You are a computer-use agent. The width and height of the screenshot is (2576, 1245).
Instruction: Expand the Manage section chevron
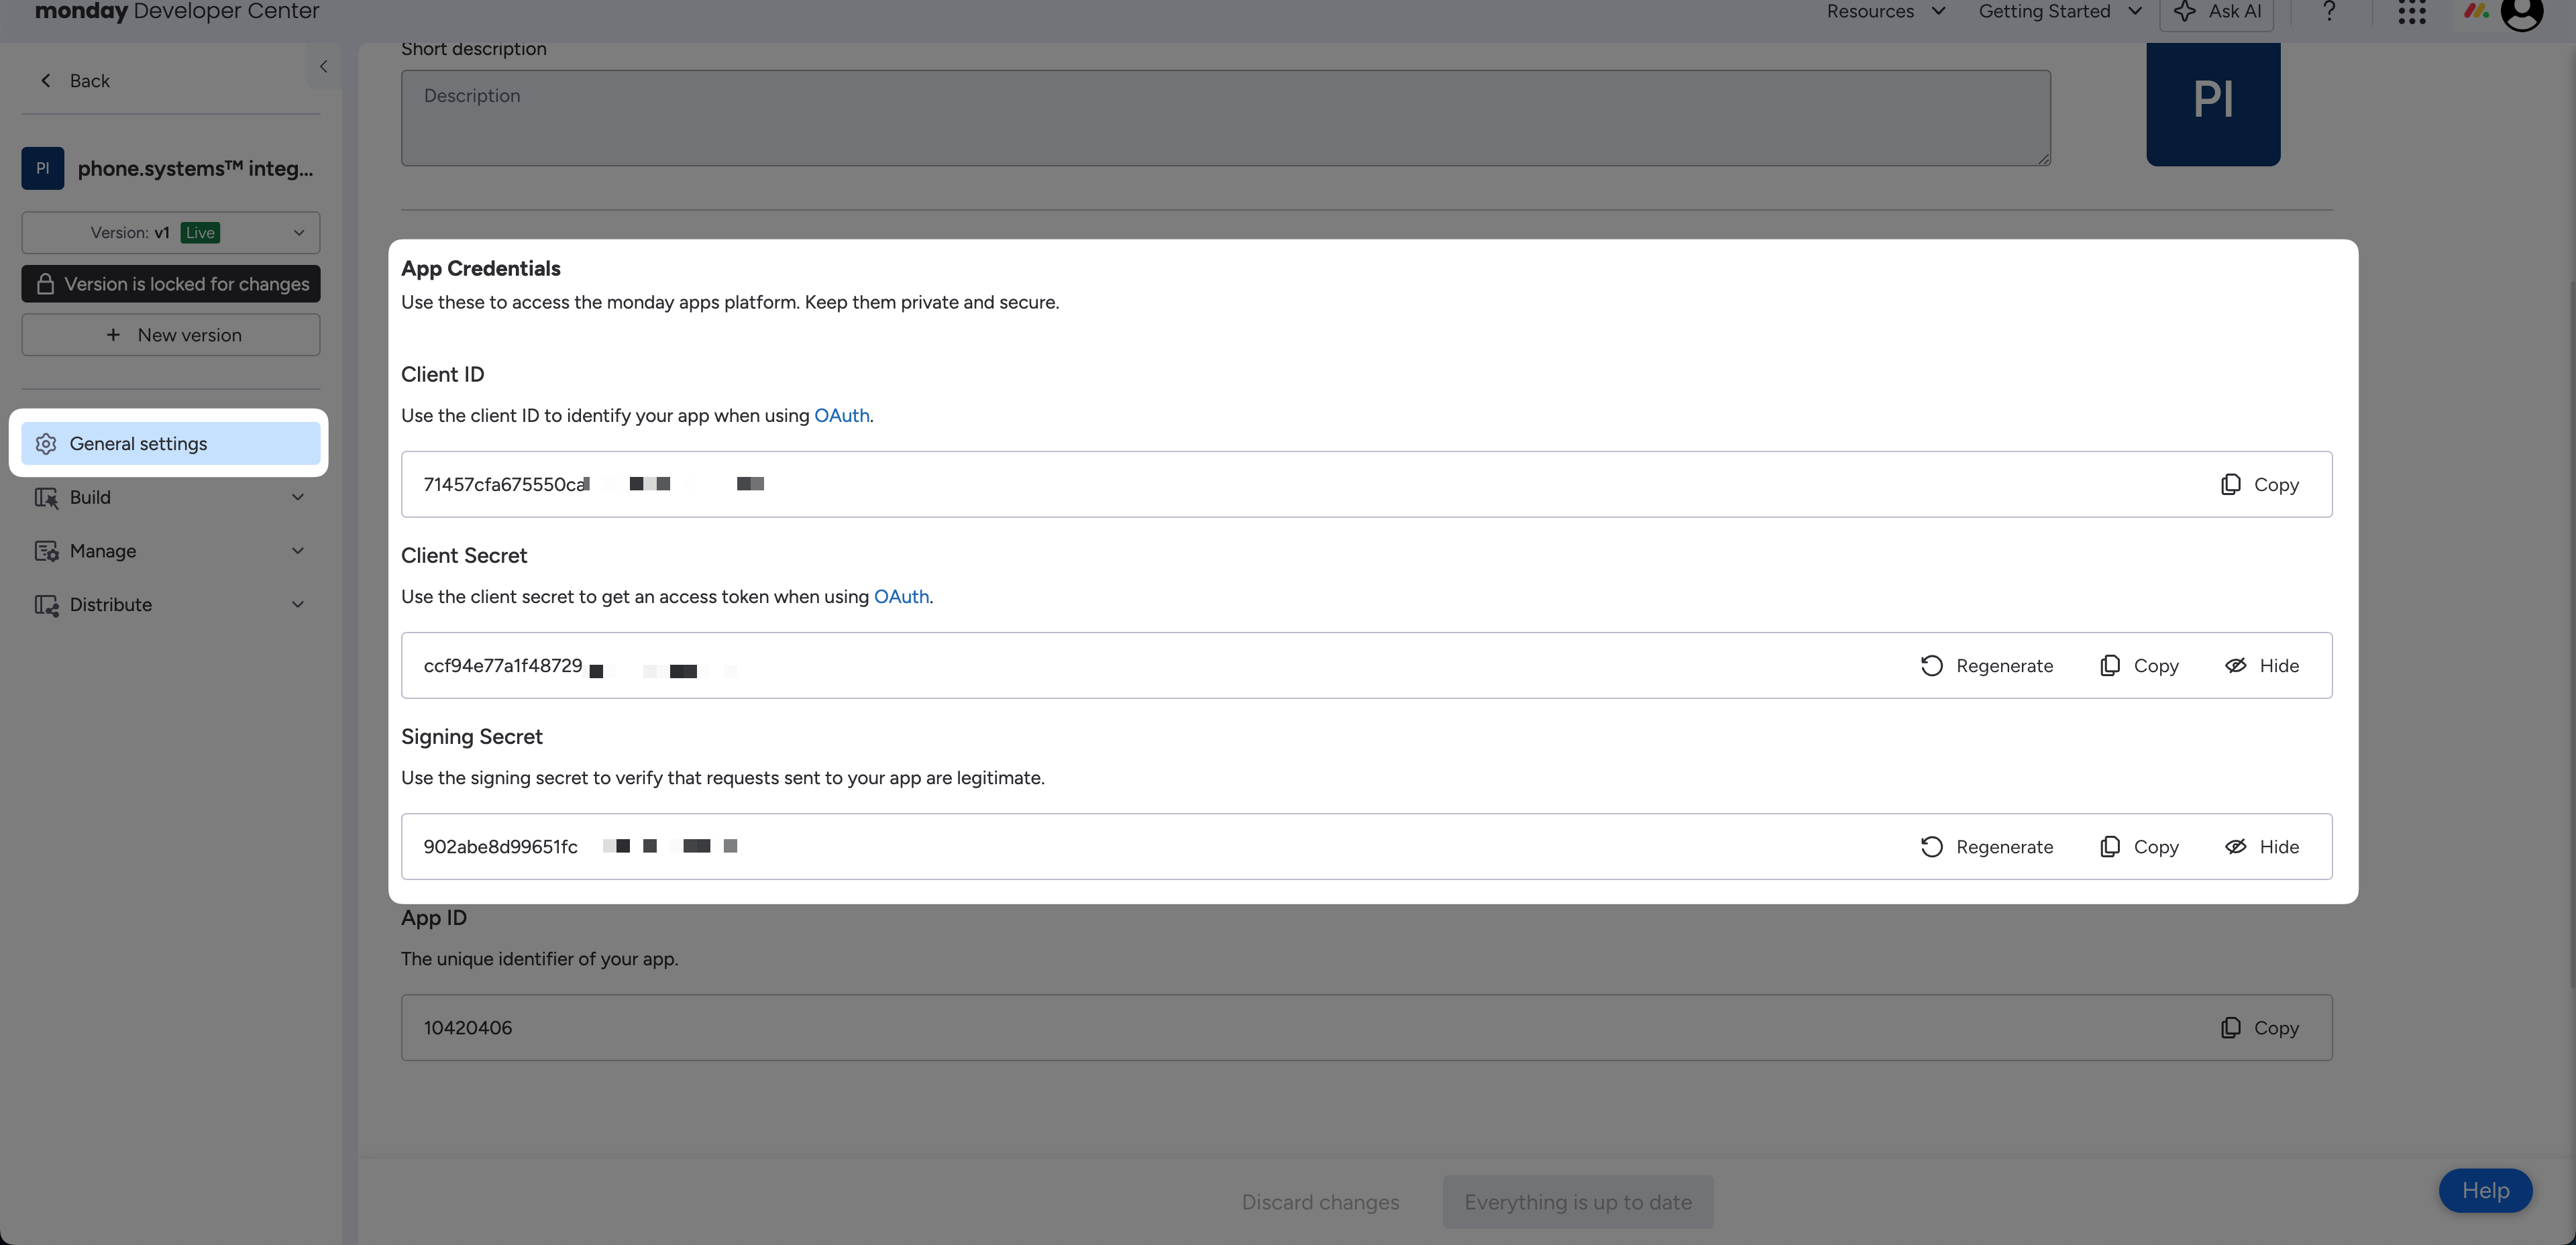coord(298,551)
